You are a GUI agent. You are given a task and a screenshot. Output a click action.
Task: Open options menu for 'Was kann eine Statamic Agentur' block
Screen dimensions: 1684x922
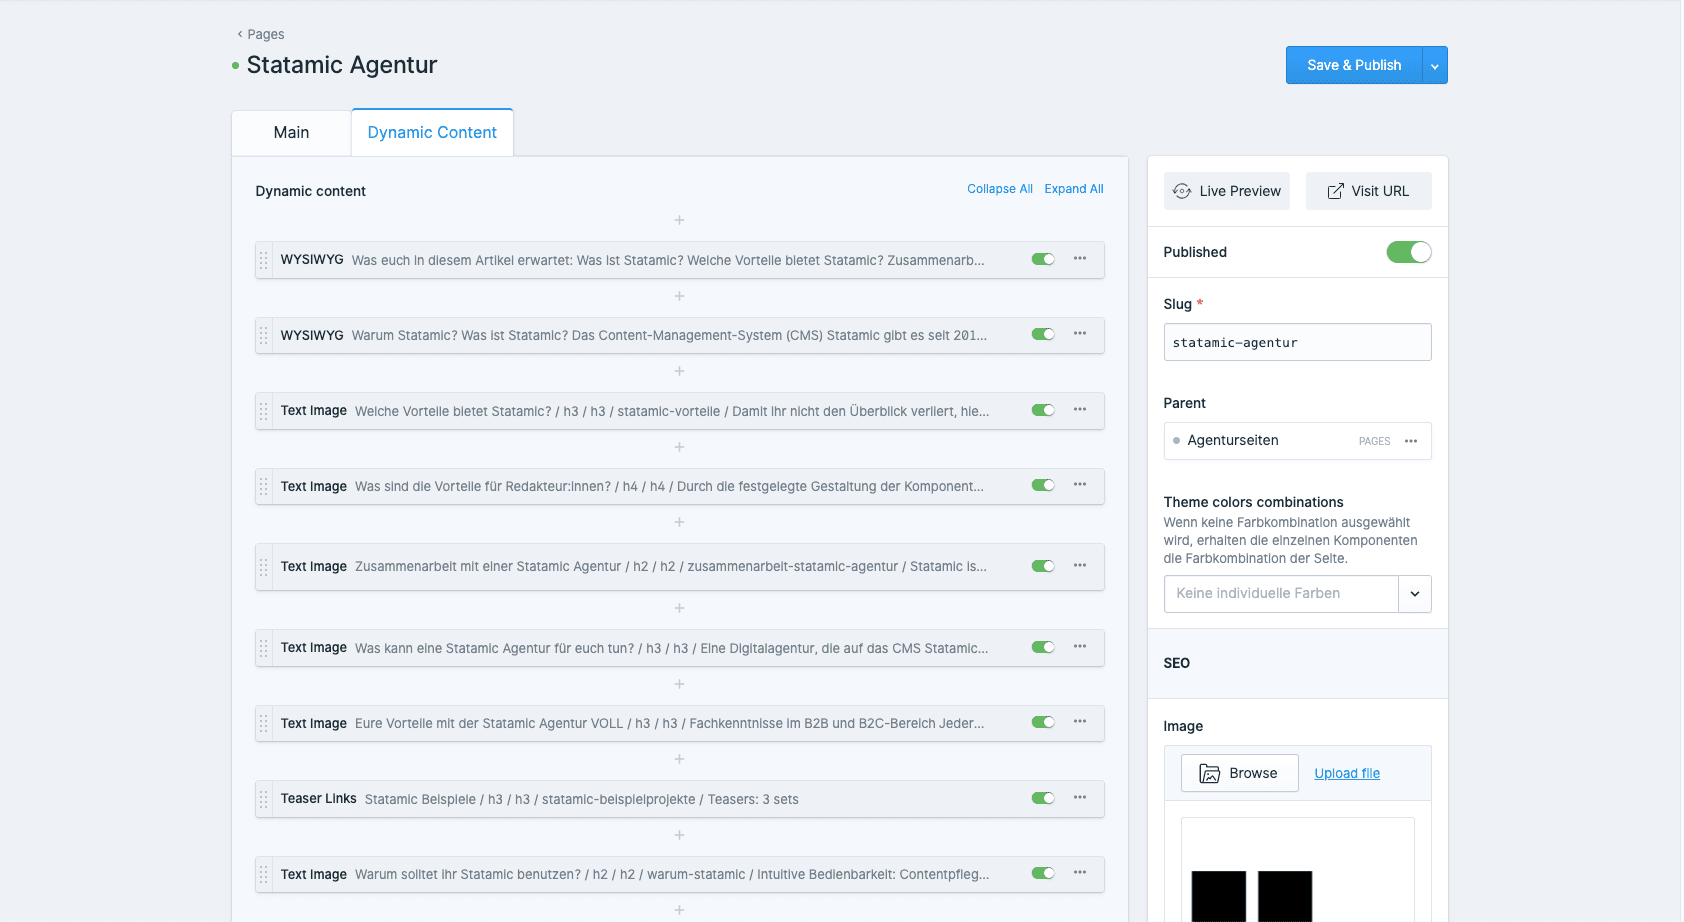click(1080, 647)
